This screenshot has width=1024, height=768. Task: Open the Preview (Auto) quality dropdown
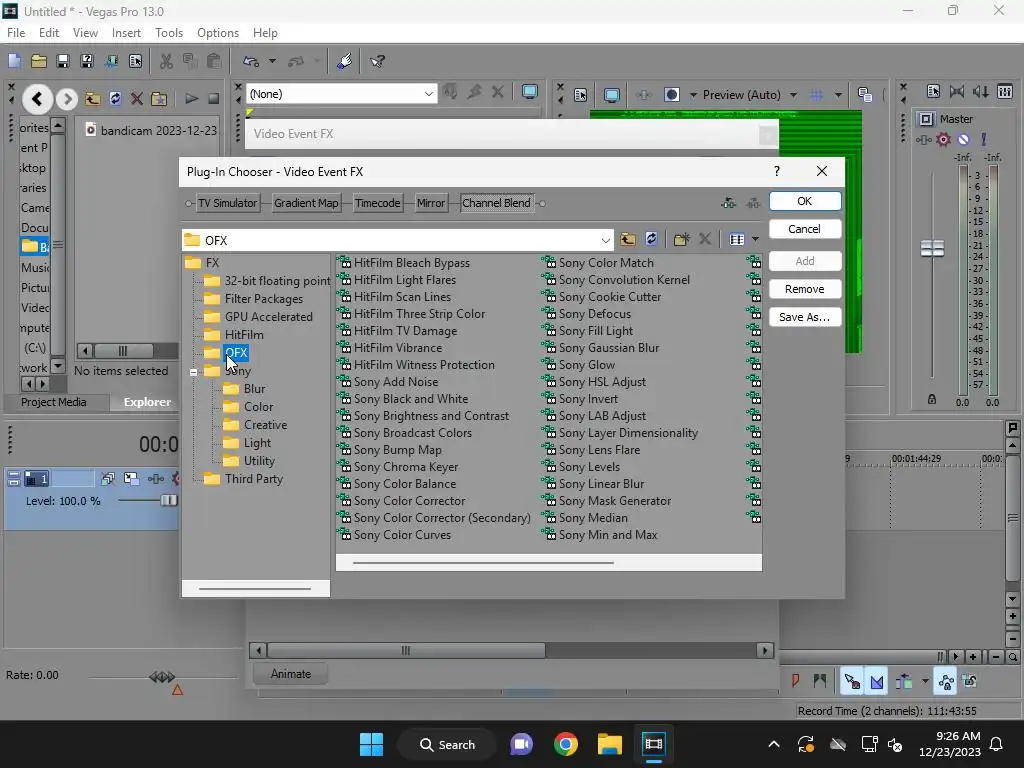[x=793, y=95]
